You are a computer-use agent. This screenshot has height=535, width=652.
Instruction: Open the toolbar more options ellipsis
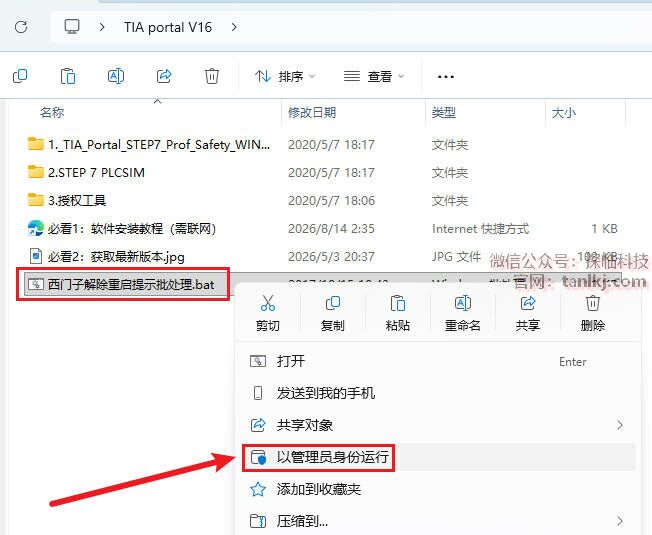[445, 76]
